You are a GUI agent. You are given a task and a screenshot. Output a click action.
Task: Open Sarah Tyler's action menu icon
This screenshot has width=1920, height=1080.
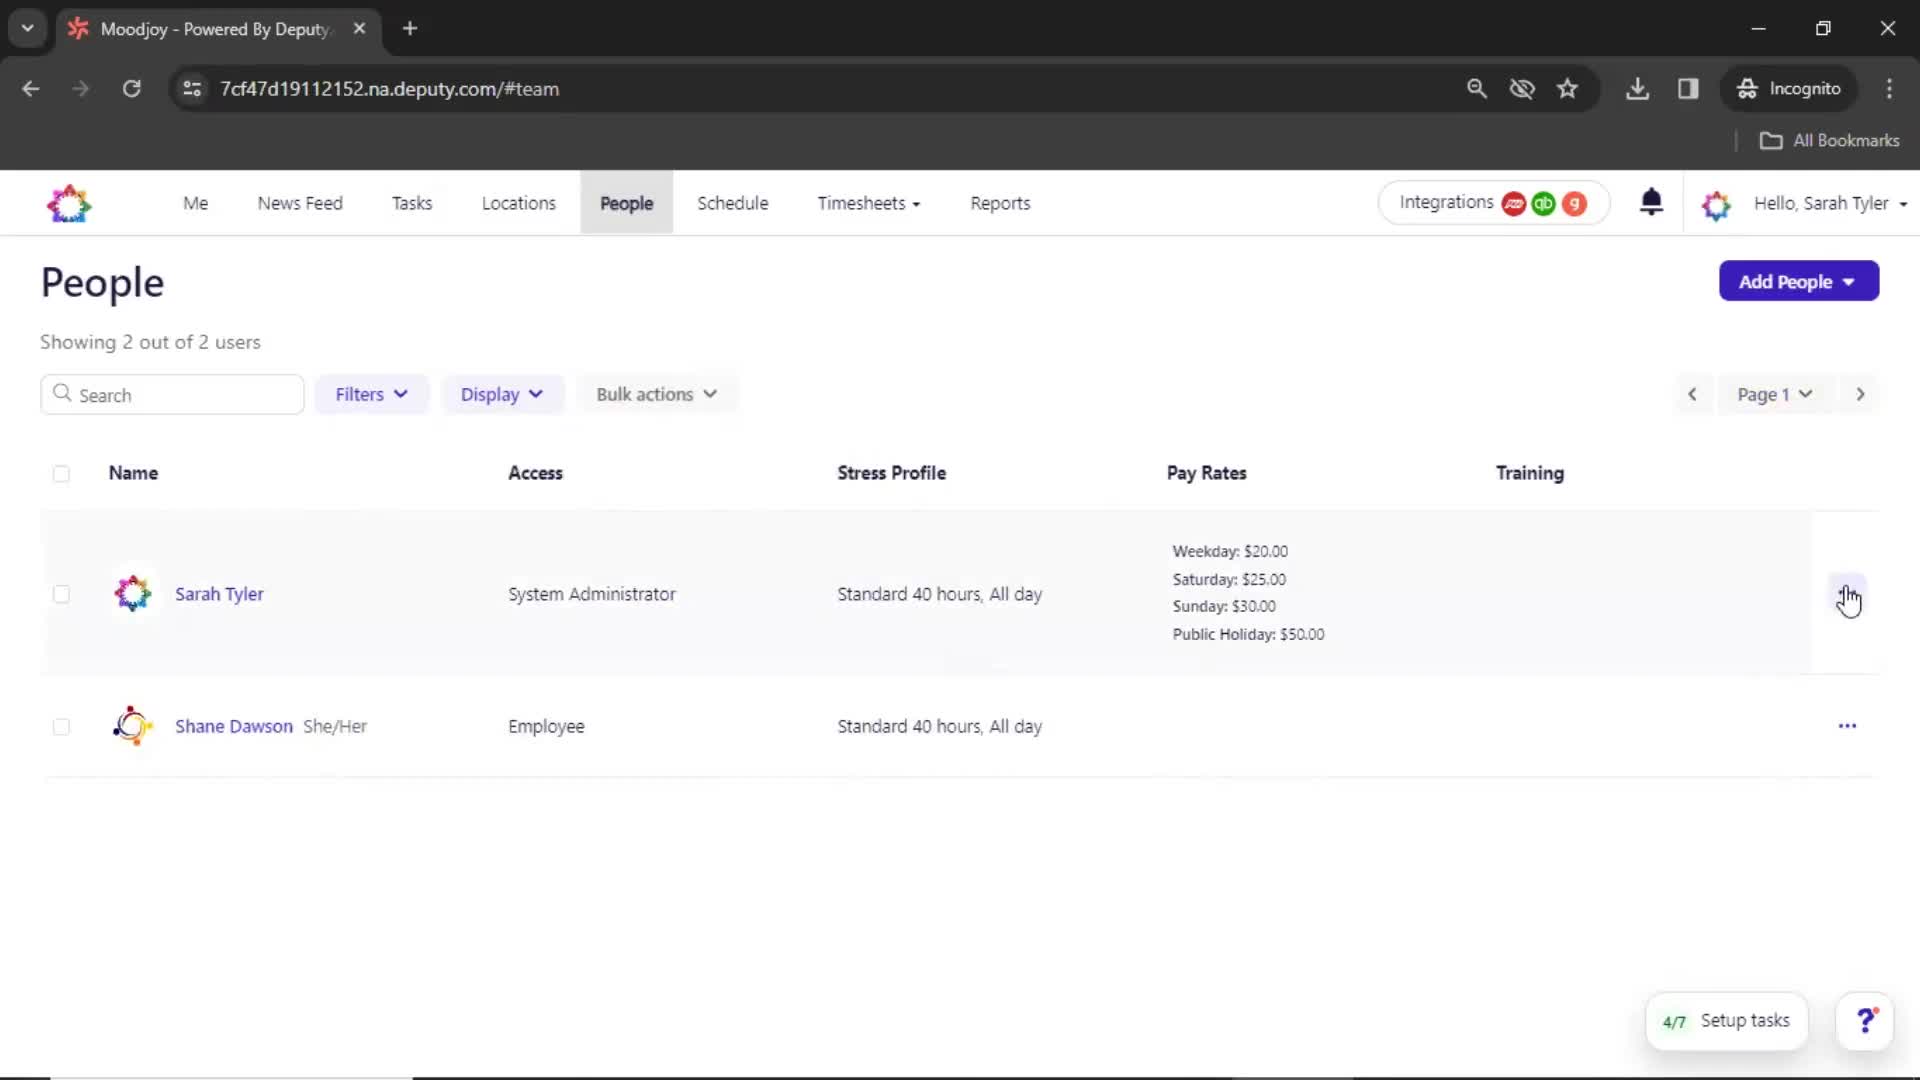1846,592
